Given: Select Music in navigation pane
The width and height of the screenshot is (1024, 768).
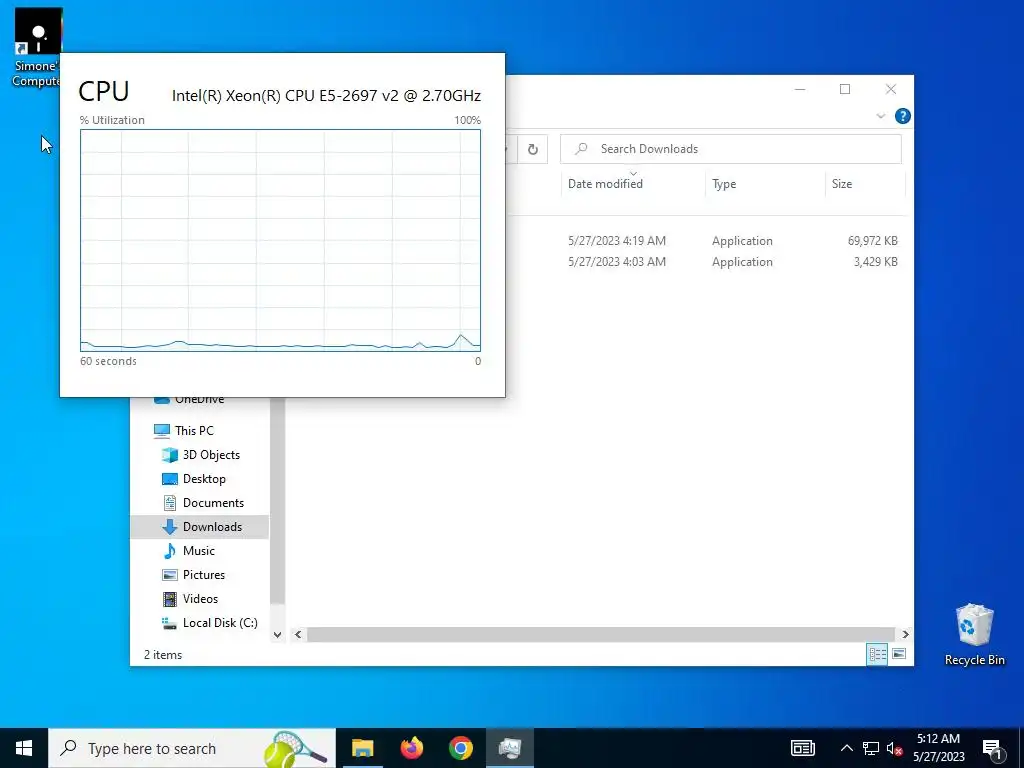Looking at the screenshot, I should tap(199, 551).
